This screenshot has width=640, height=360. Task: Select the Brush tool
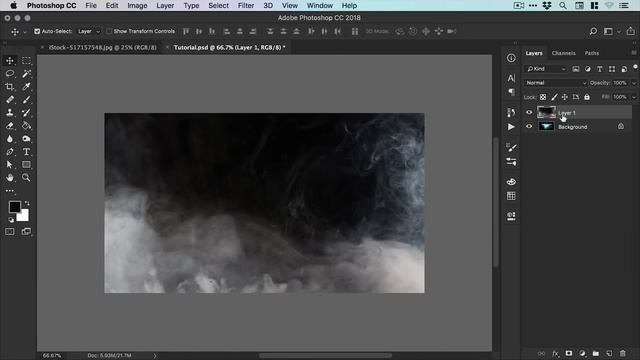click(26, 100)
